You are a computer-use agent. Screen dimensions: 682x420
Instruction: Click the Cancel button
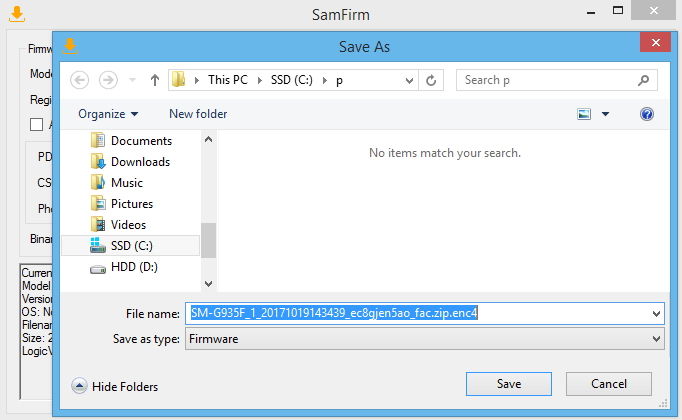pyautogui.click(x=609, y=384)
